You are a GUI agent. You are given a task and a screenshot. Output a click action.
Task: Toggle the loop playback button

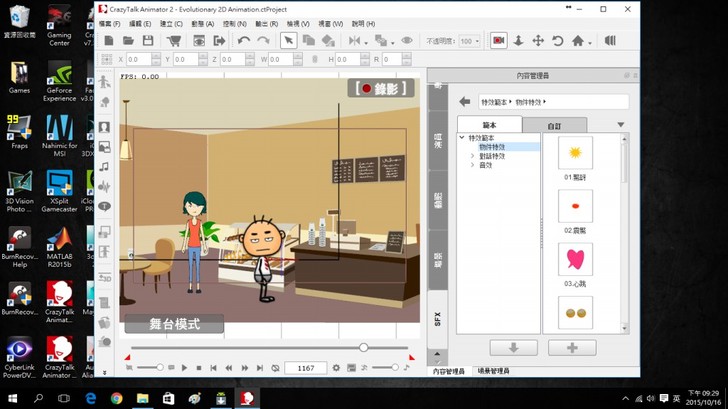coord(275,368)
